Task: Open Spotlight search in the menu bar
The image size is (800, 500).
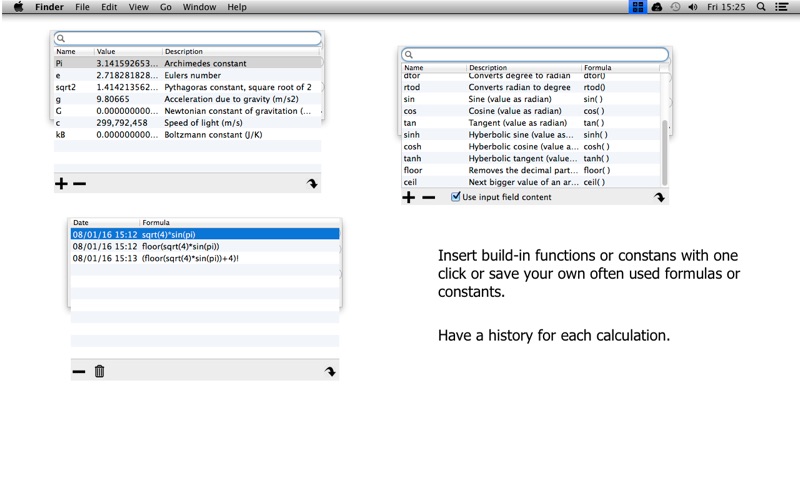Action: pos(761,7)
